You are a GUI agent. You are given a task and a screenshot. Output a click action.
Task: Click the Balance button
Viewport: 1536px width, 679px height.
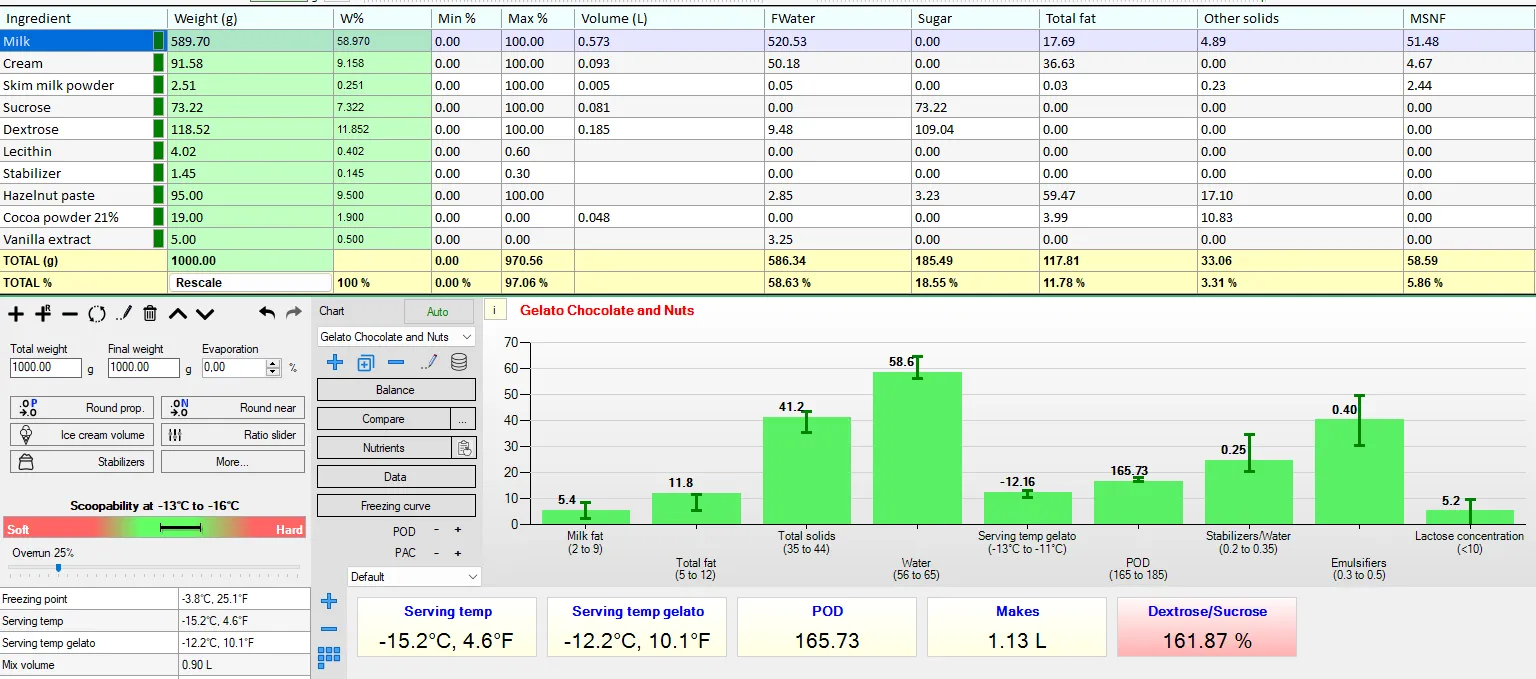[x=396, y=390]
